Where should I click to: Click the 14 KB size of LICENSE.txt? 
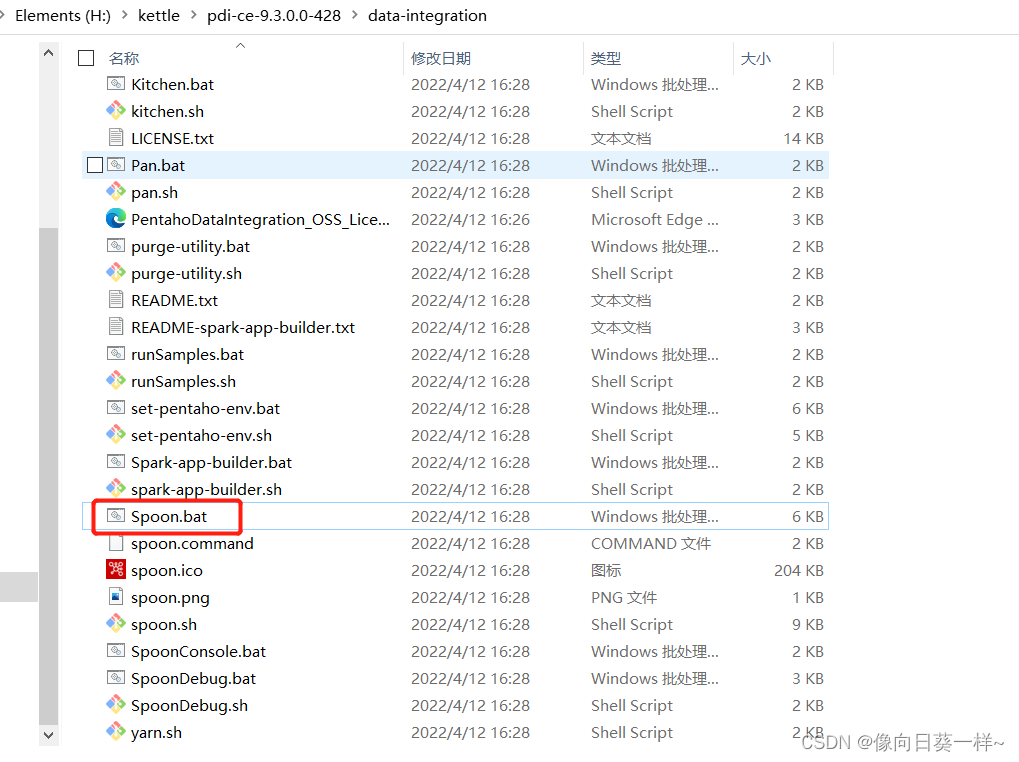click(803, 138)
